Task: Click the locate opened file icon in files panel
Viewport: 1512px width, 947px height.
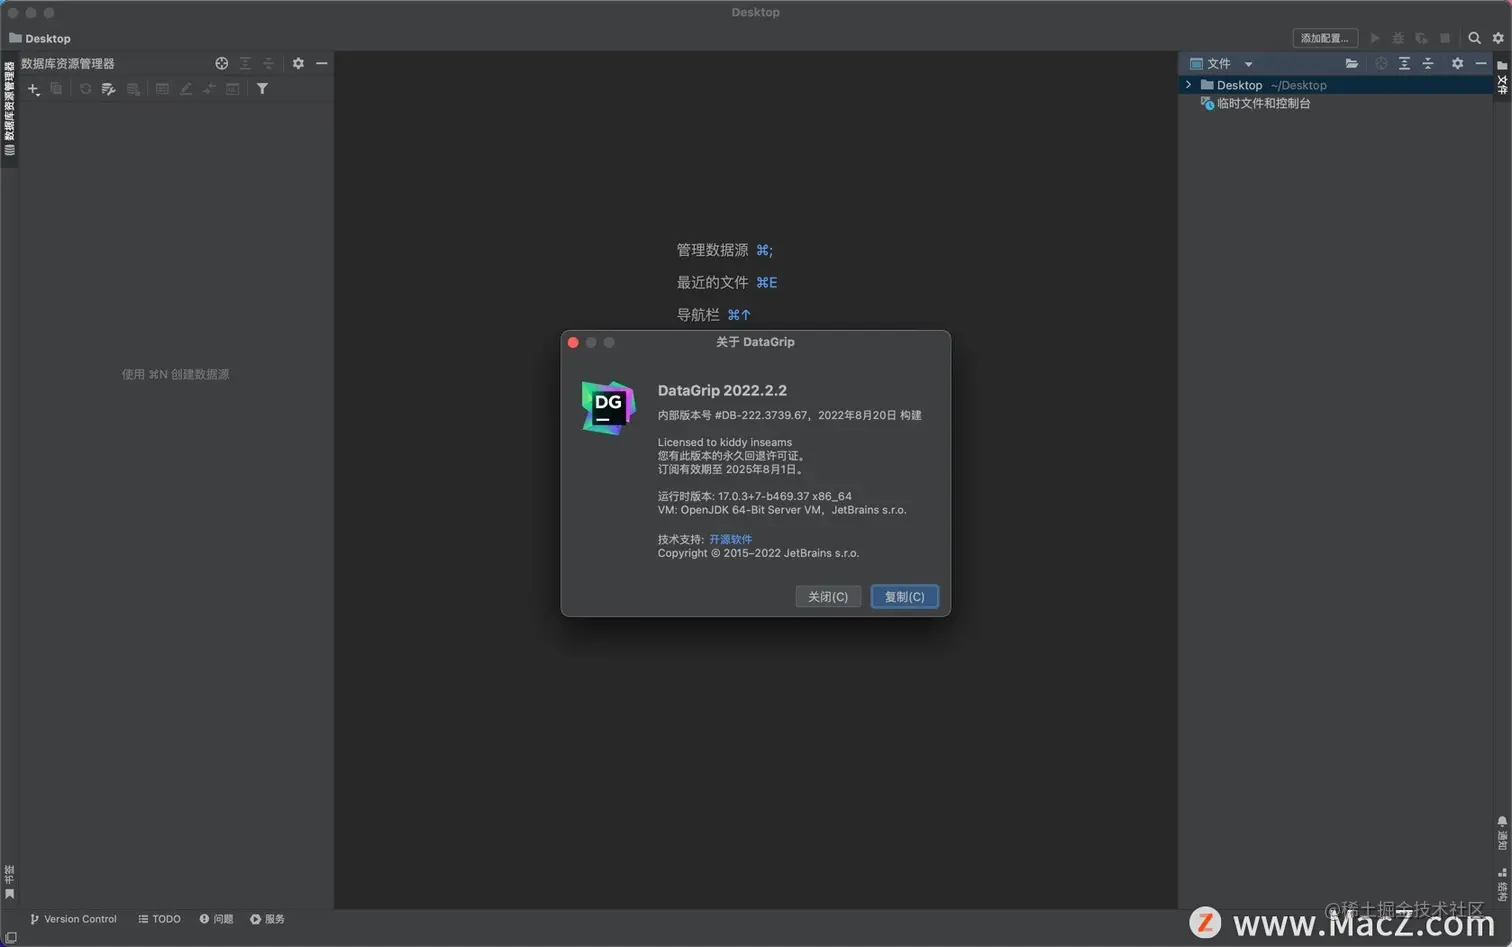Action: click(x=1381, y=63)
